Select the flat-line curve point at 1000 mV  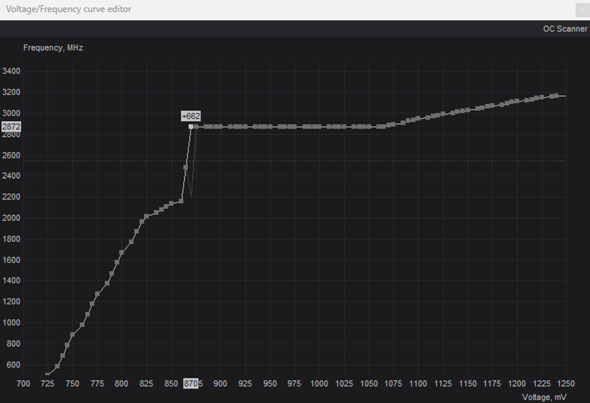(319, 127)
